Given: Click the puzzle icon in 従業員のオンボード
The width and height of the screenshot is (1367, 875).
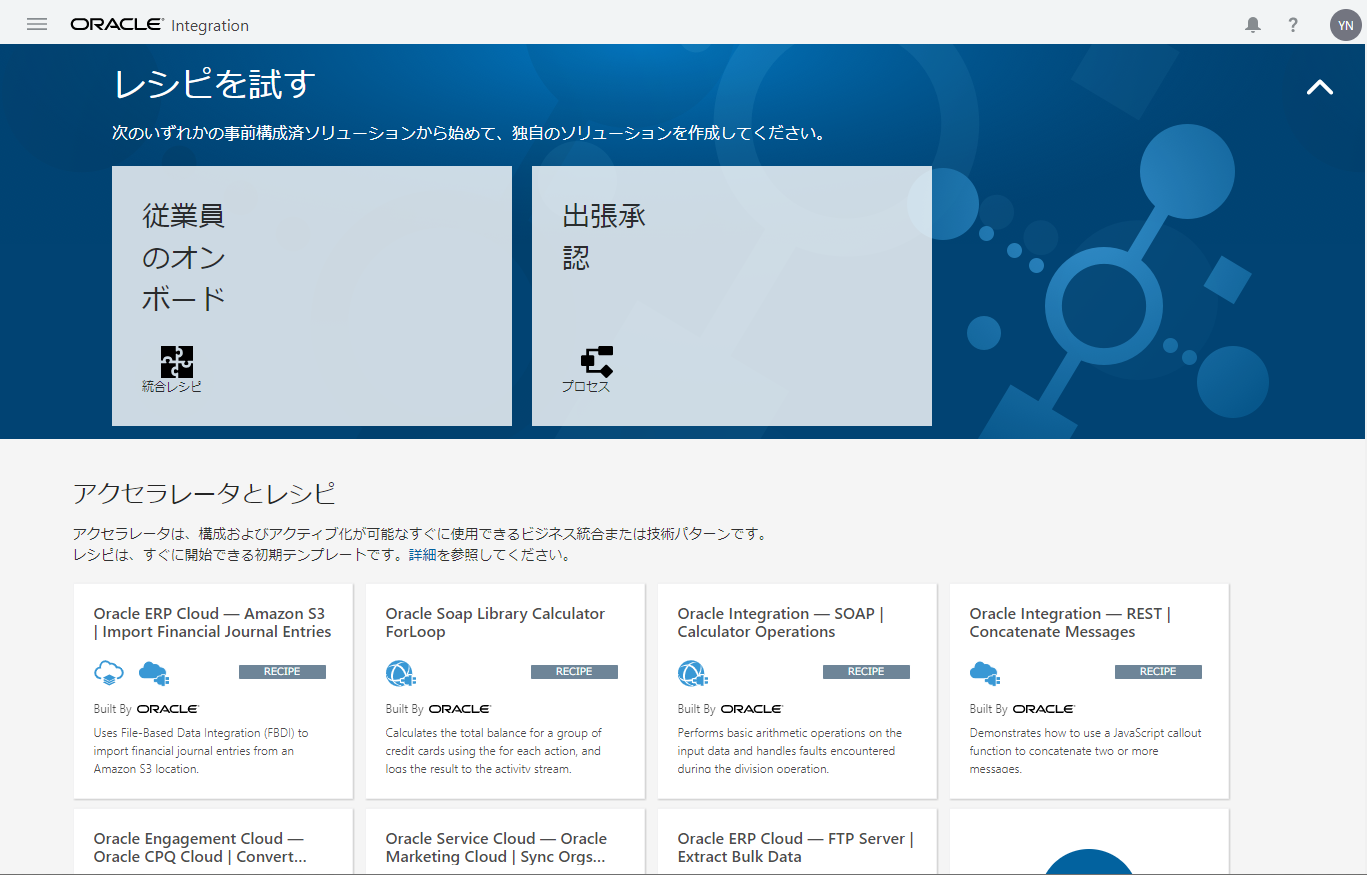Looking at the screenshot, I should (176, 361).
